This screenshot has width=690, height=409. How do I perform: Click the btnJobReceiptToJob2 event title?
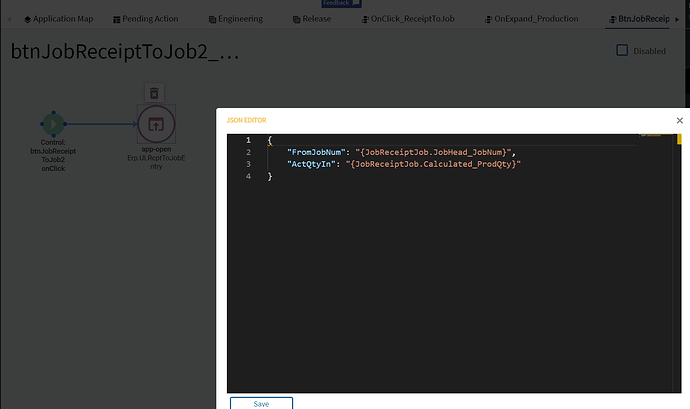point(125,52)
